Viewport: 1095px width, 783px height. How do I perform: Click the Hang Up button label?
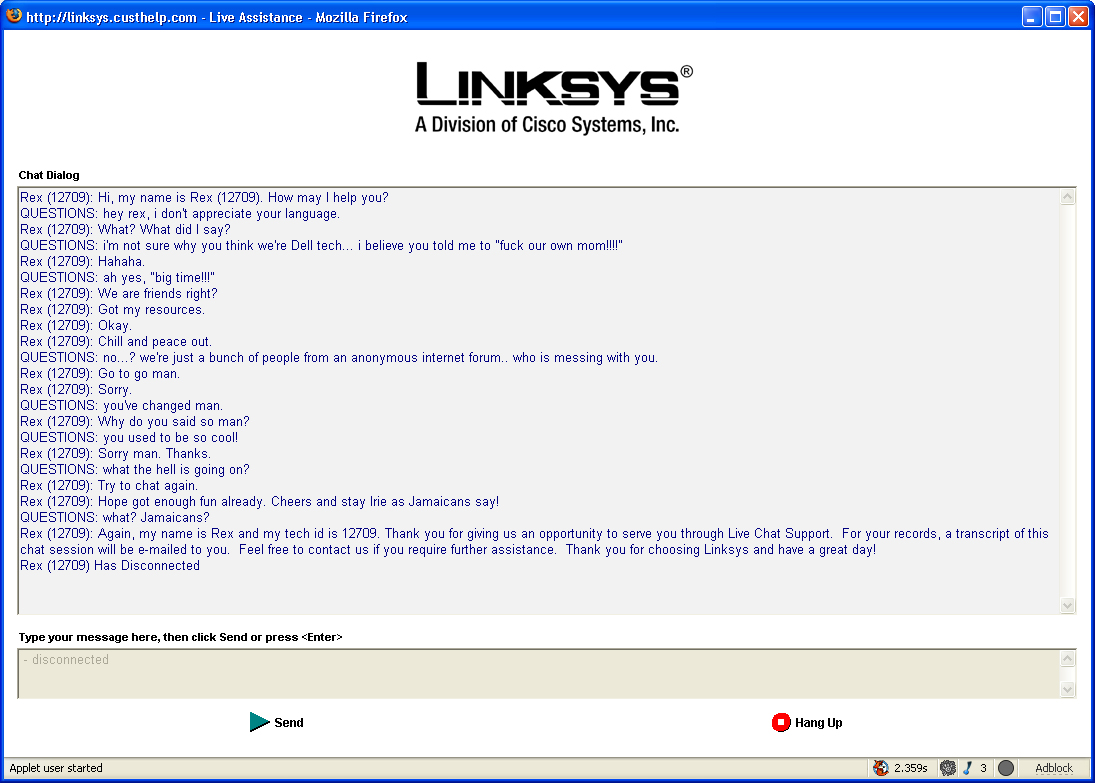(818, 723)
